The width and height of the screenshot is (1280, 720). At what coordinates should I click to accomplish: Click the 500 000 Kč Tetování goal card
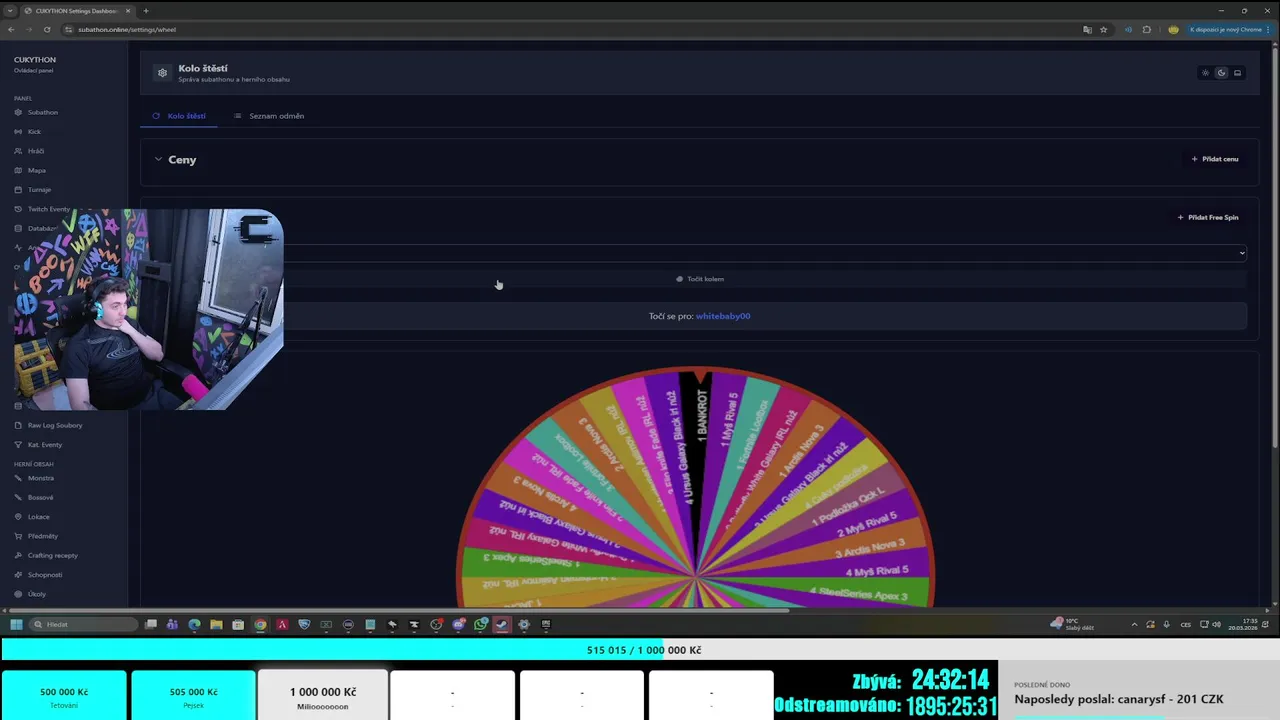point(64,696)
